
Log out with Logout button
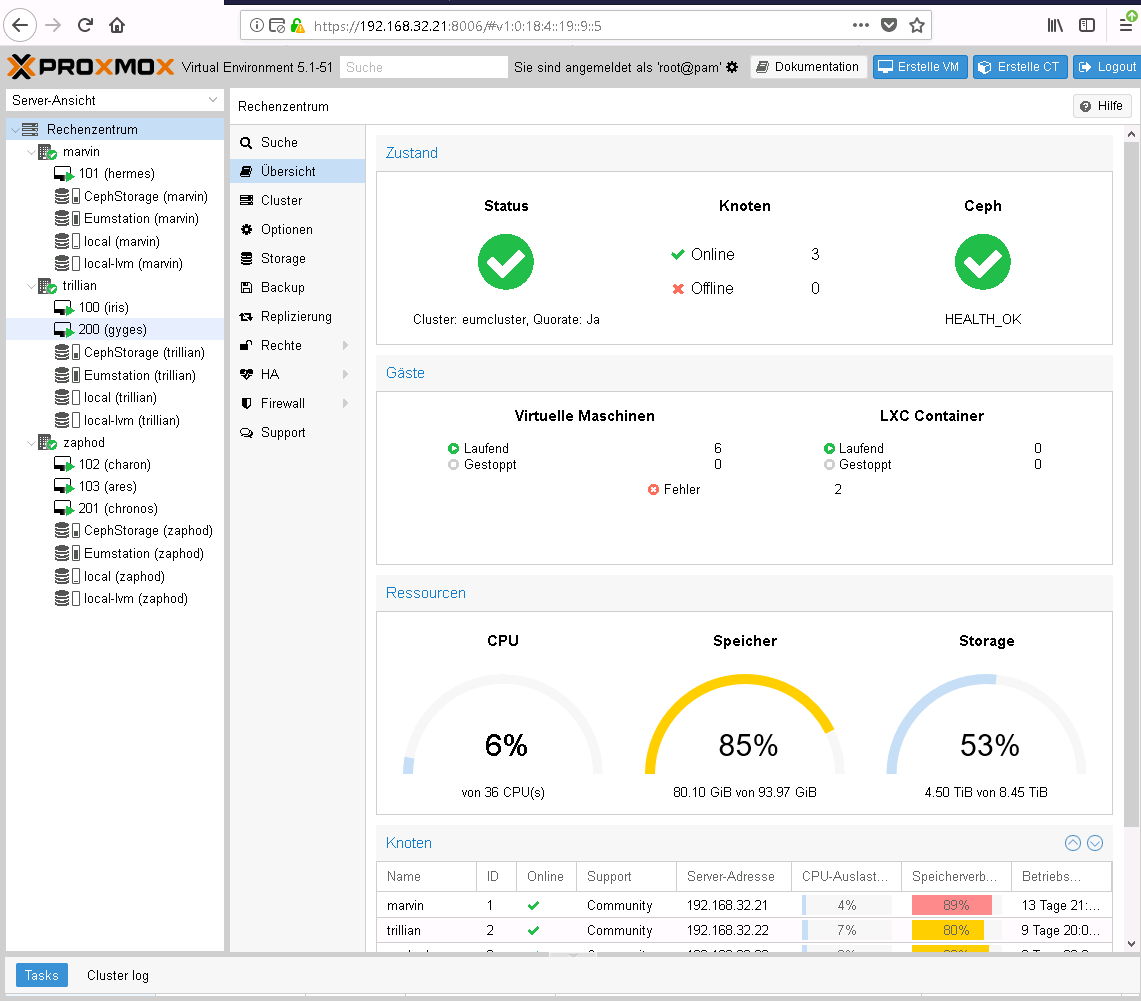(1106, 67)
